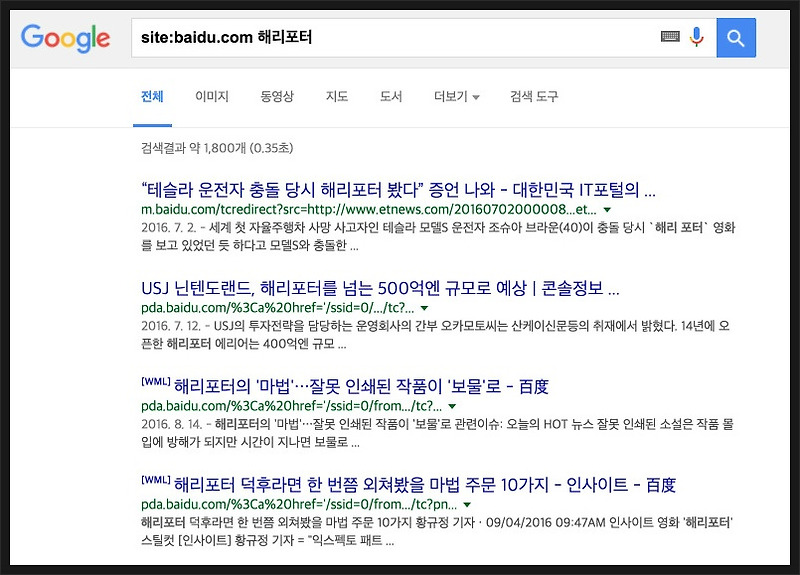The height and width of the screenshot is (575, 800).
Task: Expand the 더보기 dropdown menu
Action: click(456, 96)
